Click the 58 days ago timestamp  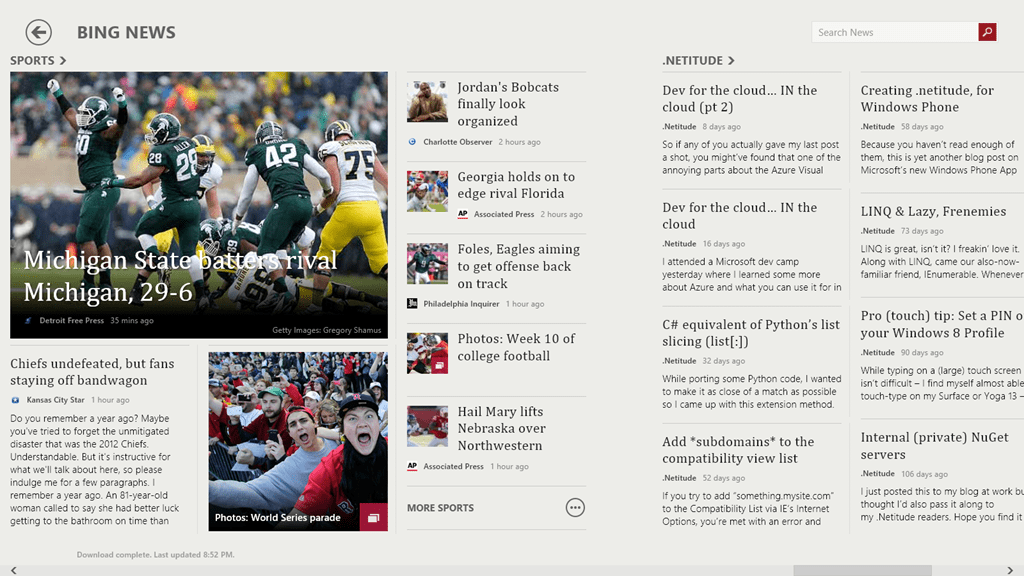[921, 127]
